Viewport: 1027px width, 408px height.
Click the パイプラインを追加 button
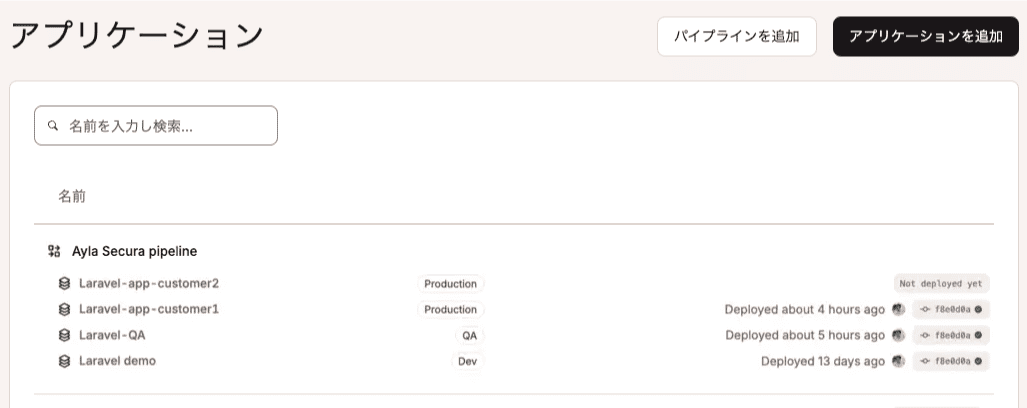pyautogui.click(x=737, y=37)
